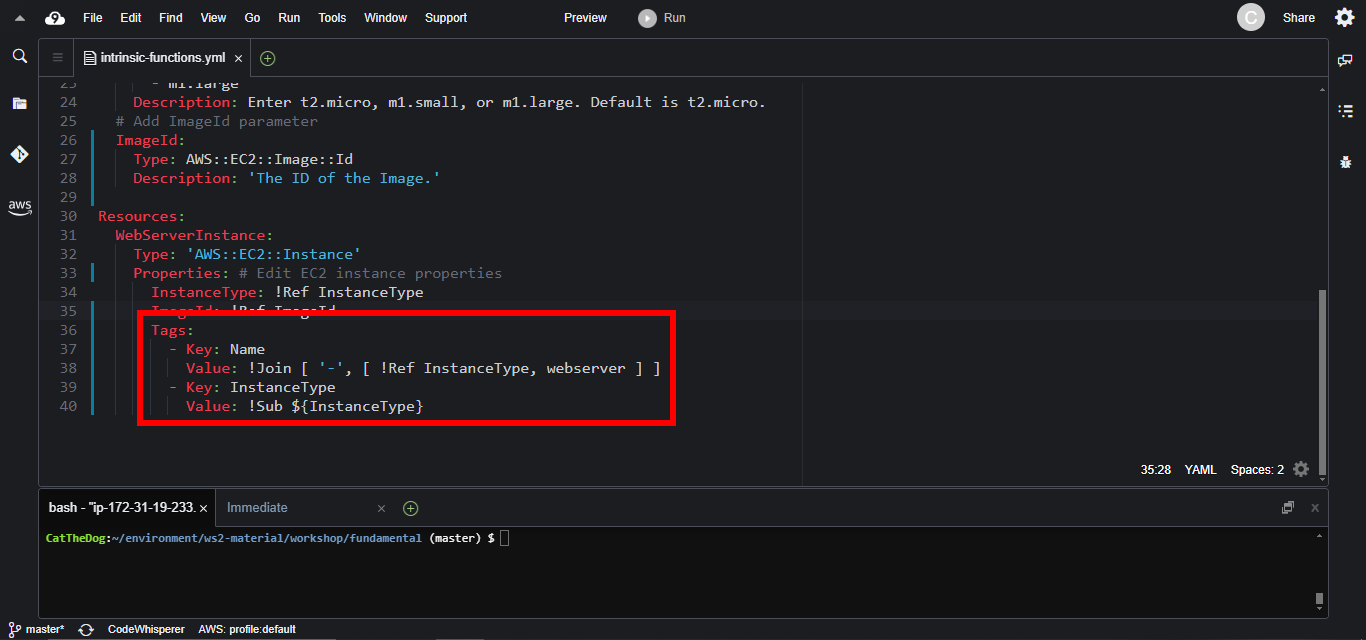Open the Collaborate panel icon

pyautogui.click(x=1345, y=61)
